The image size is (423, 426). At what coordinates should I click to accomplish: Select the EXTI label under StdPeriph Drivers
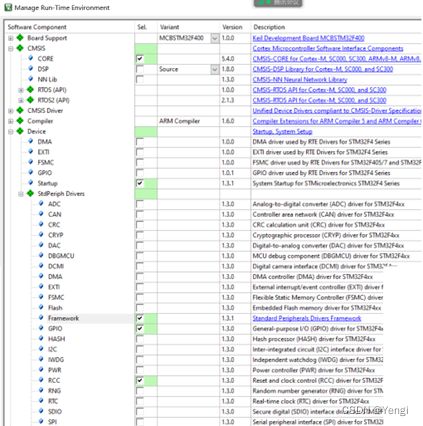[54, 287]
